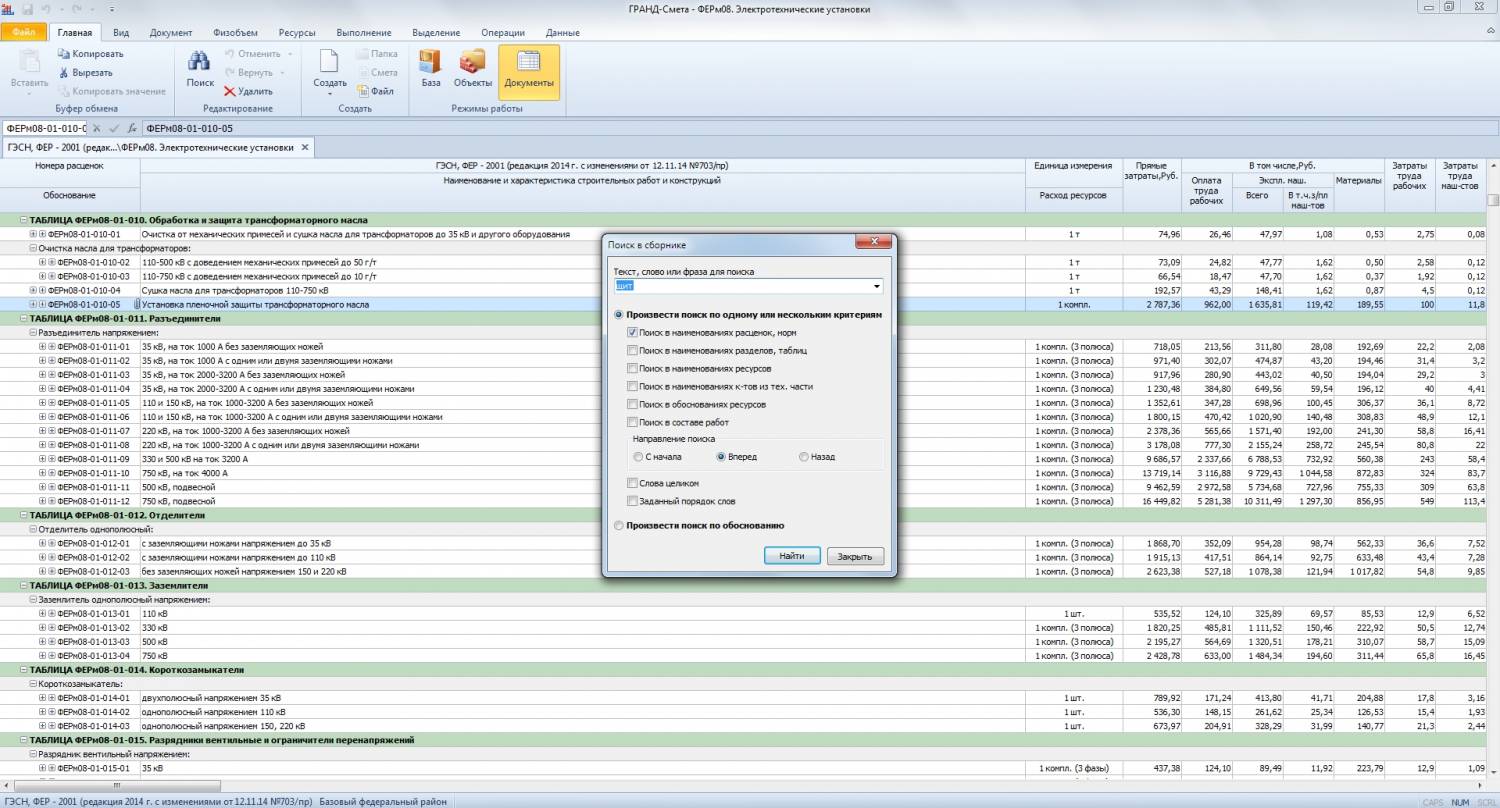Select the Документы mode icon
The height and width of the screenshot is (808, 1500).
point(529,62)
